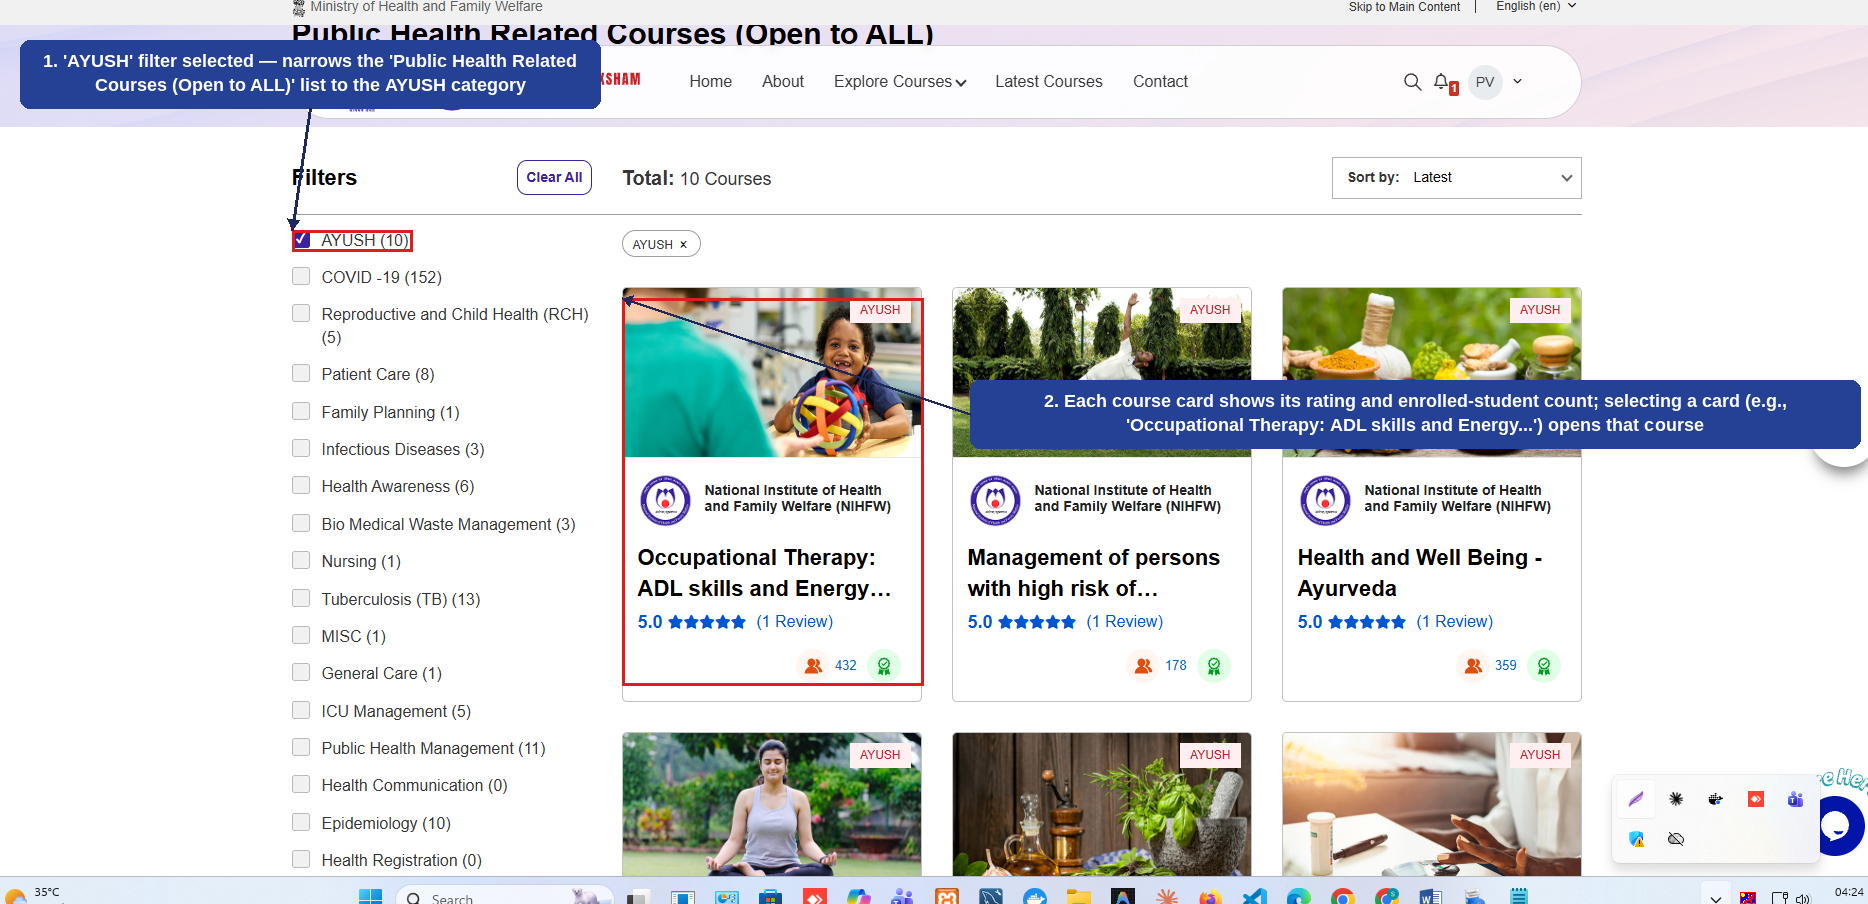Check the Epidemiology (10) filter
This screenshot has width=1868, height=904.
coord(301,822)
